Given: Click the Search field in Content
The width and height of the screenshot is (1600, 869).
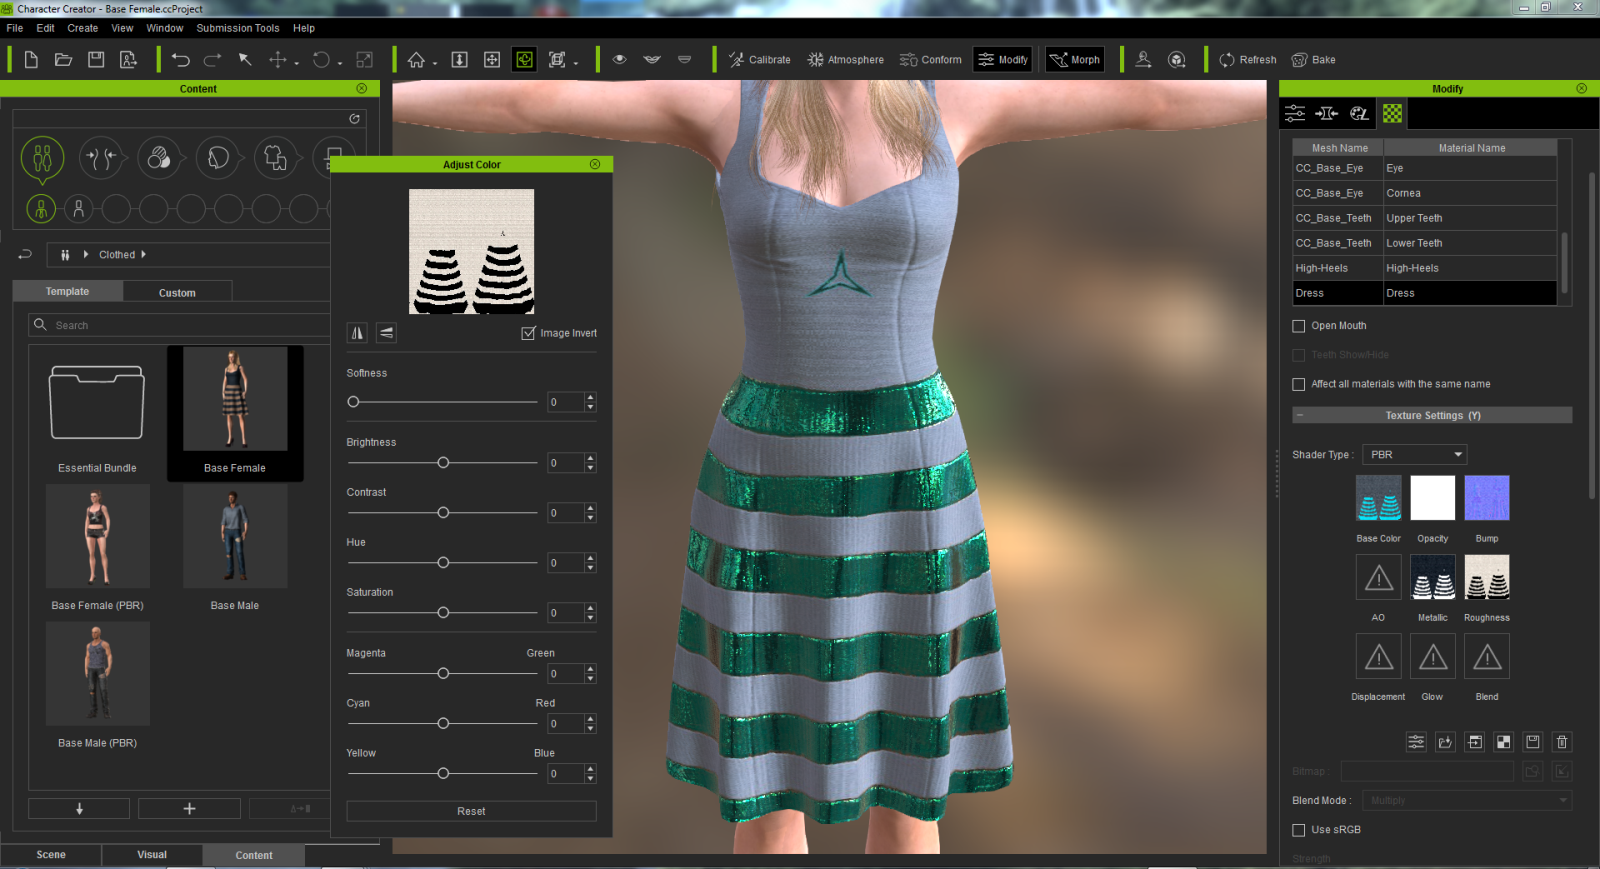Looking at the screenshot, I should coord(180,325).
